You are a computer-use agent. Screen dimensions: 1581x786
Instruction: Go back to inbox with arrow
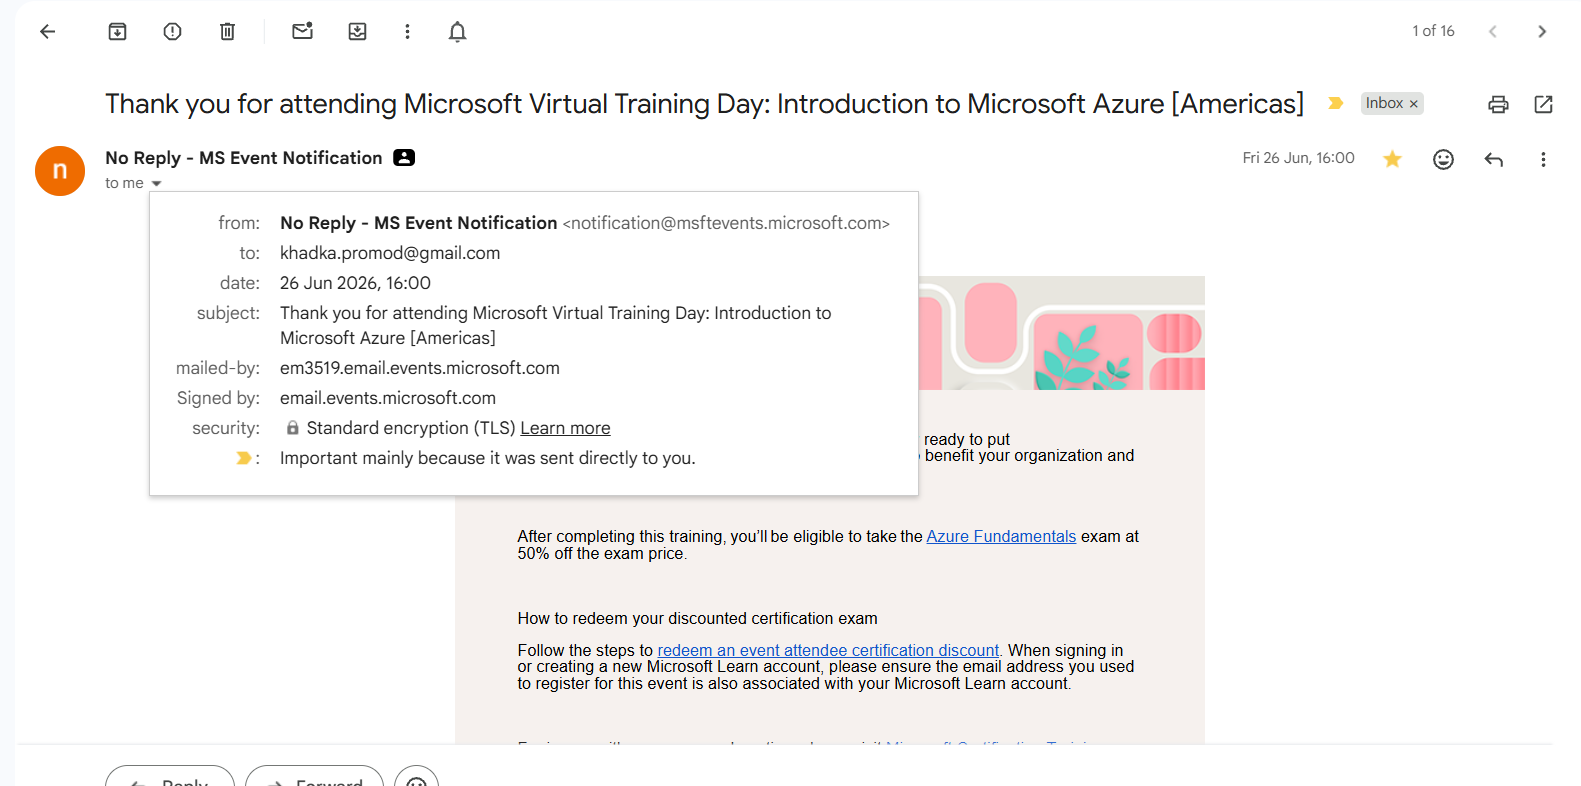click(x=47, y=32)
